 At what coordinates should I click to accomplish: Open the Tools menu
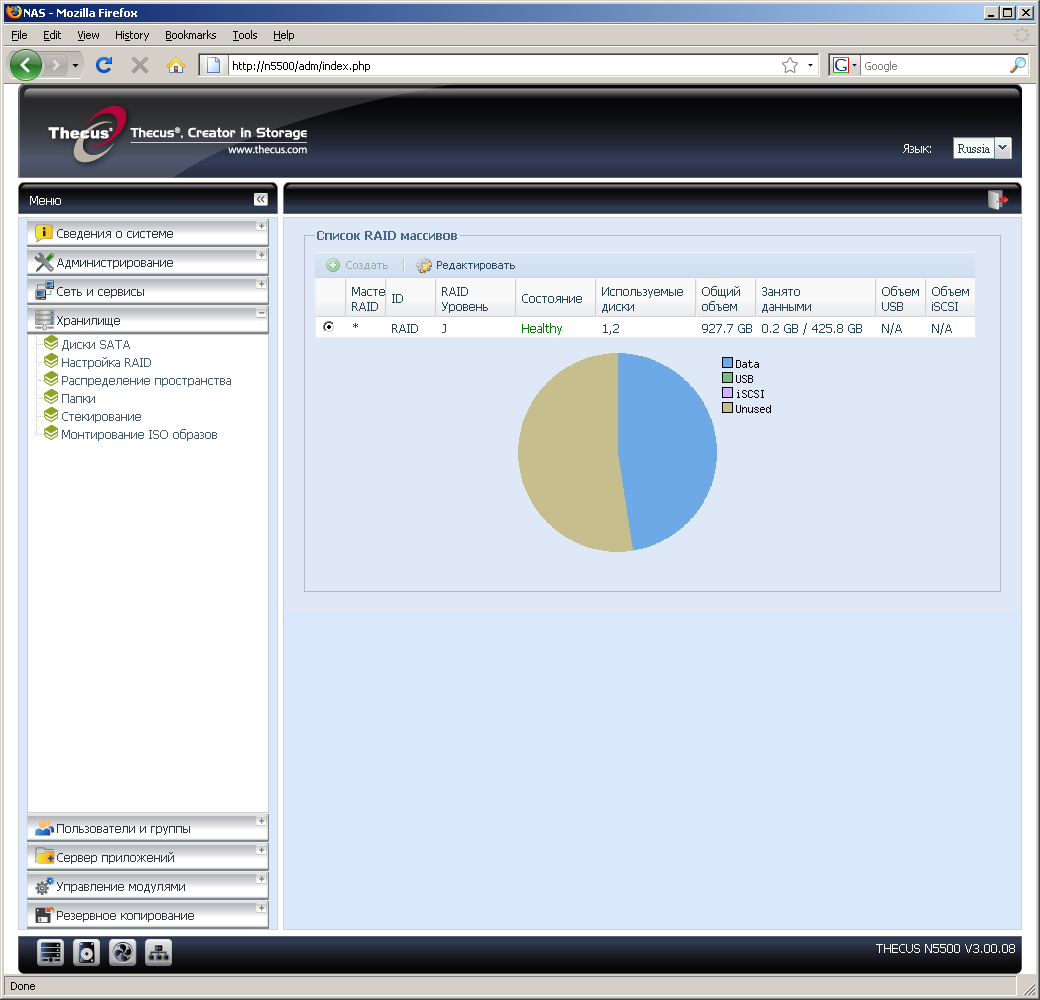click(245, 35)
